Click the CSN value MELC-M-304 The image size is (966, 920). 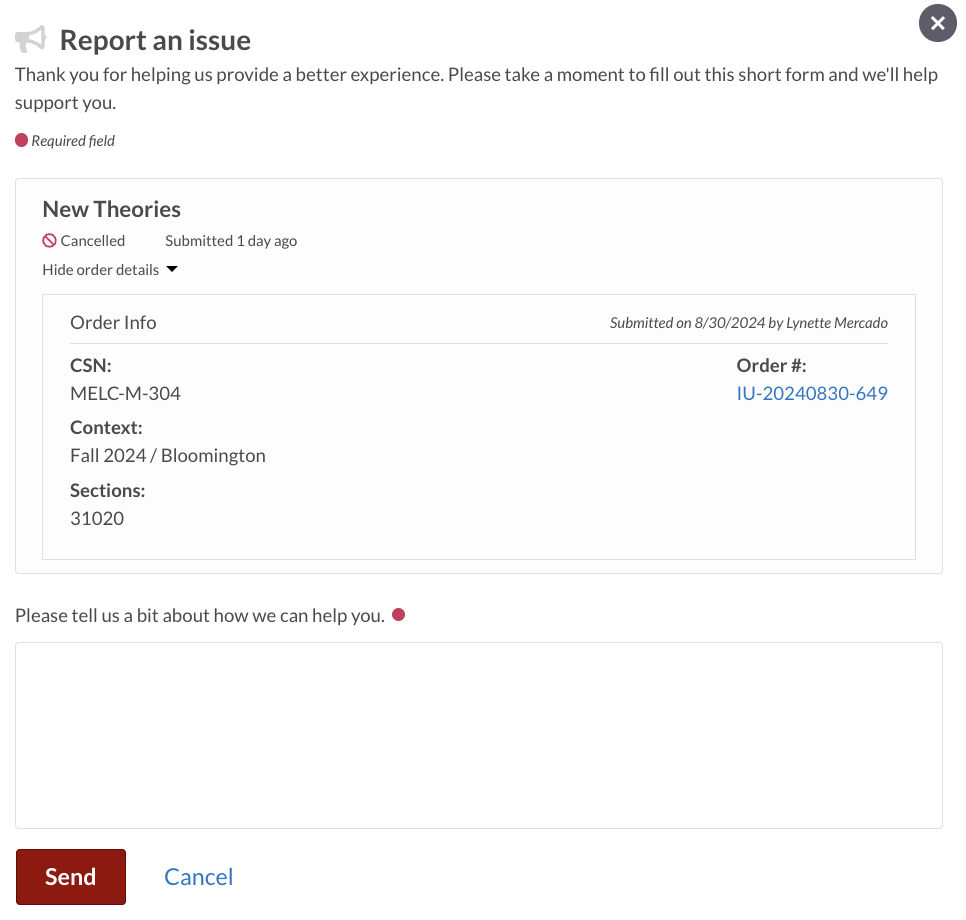(125, 393)
